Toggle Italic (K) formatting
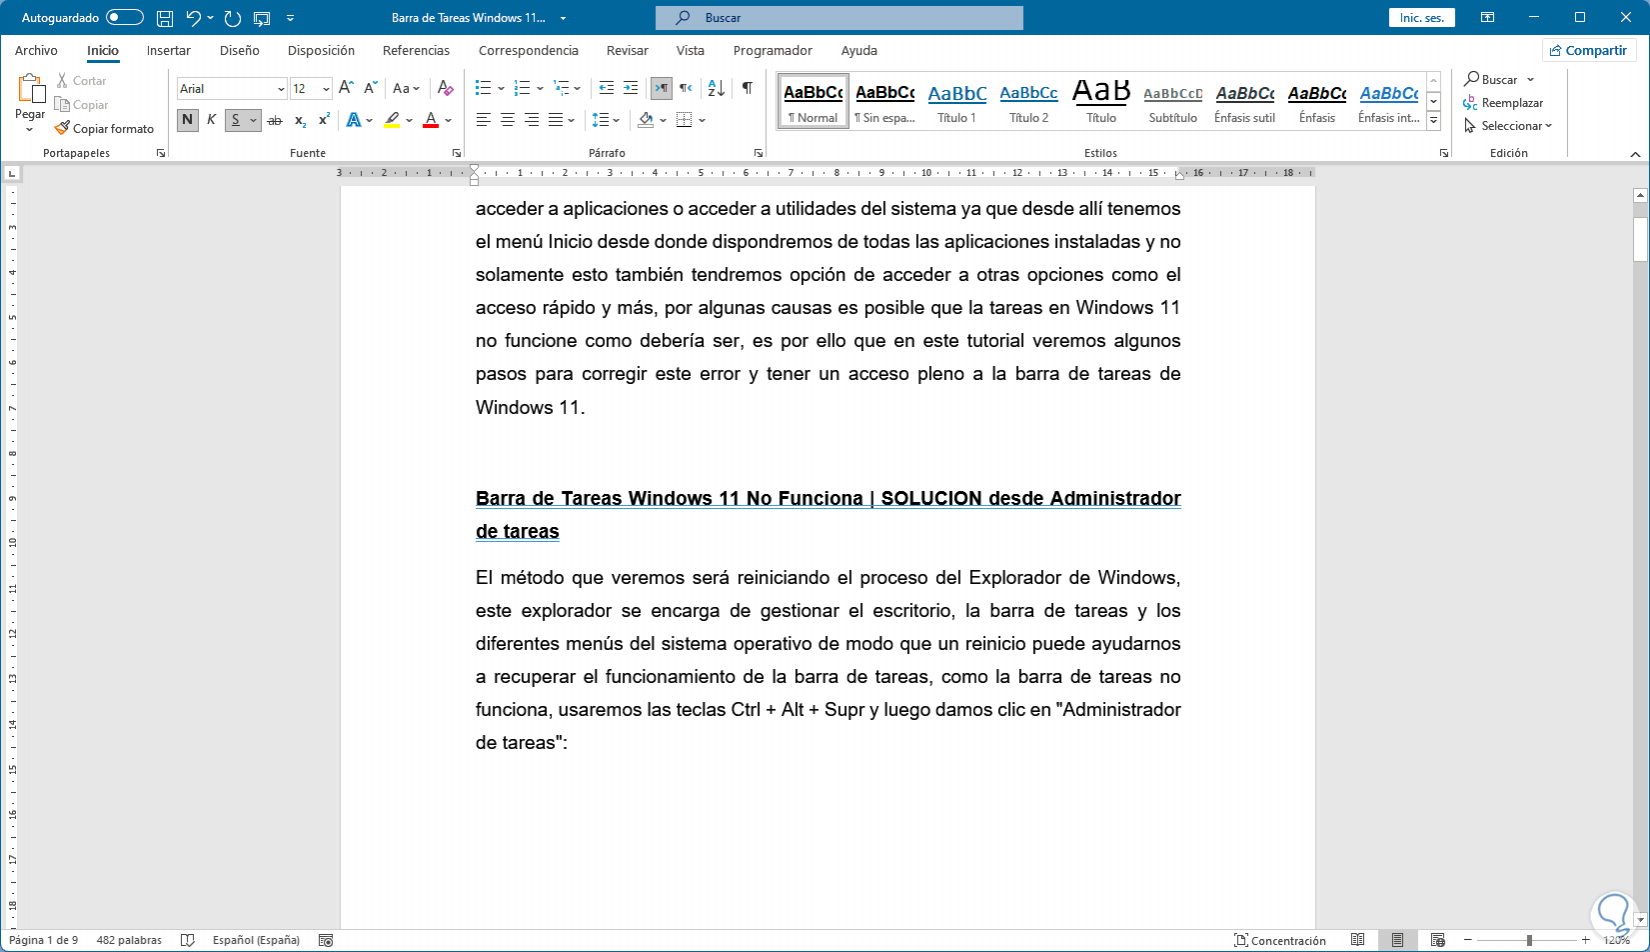 click(211, 120)
